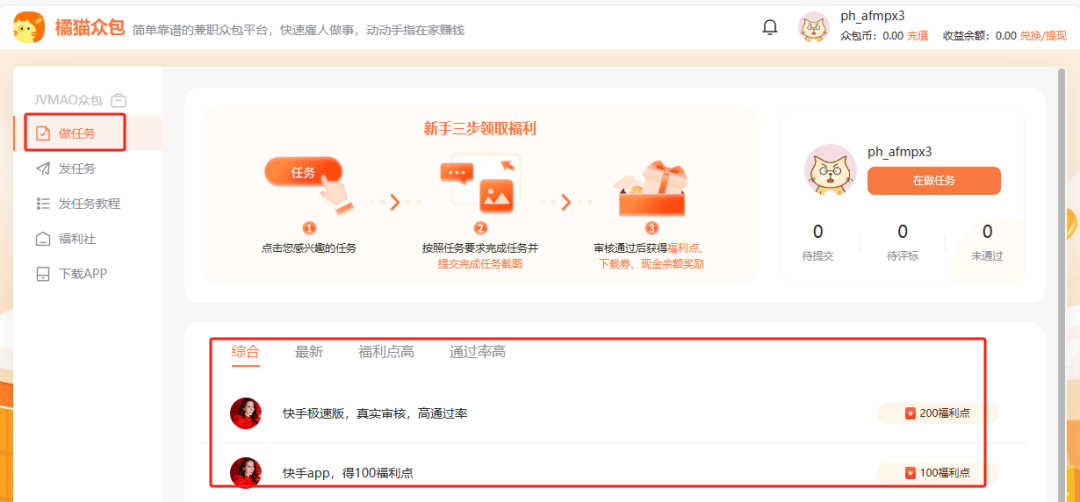Click the 福利社 shop icon
This screenshot has width=1080, height=502.
(43, 240)
